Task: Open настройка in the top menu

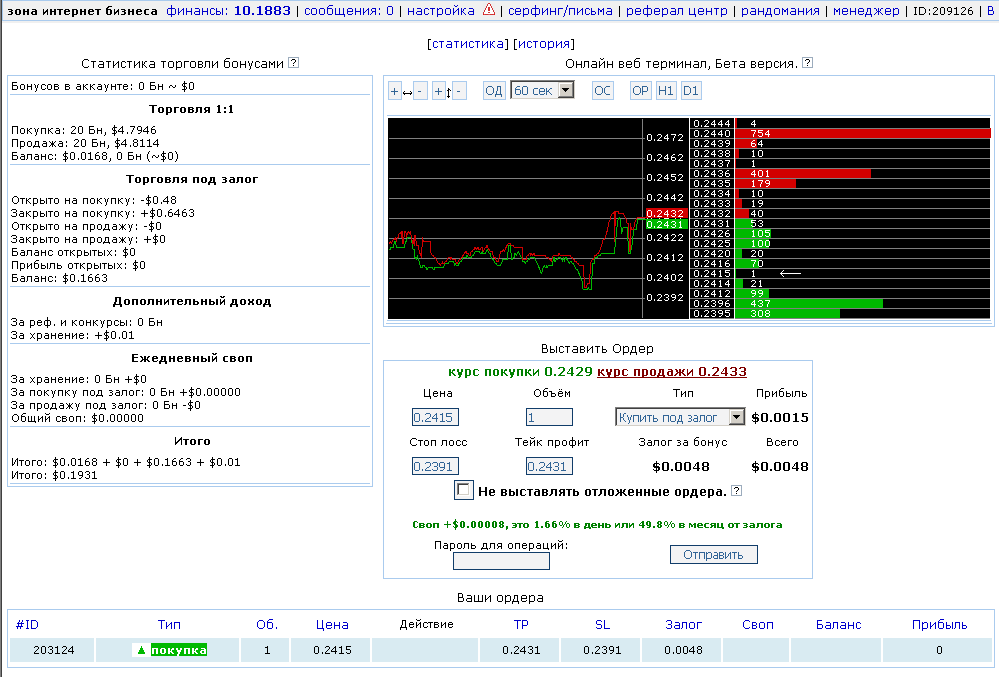Action: (440, 11)
